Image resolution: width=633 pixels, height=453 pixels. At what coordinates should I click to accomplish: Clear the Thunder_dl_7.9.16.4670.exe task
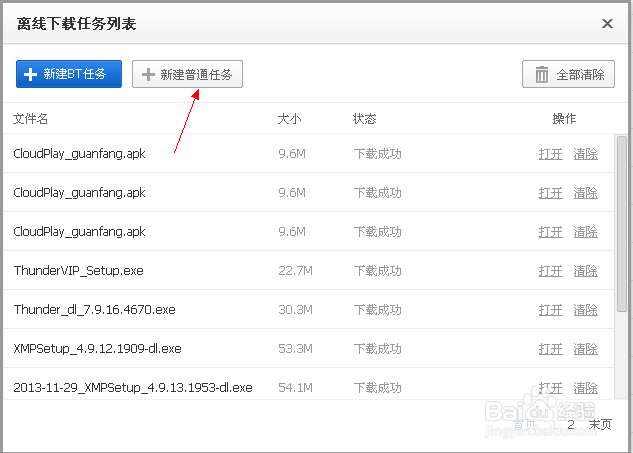point(585,310)
